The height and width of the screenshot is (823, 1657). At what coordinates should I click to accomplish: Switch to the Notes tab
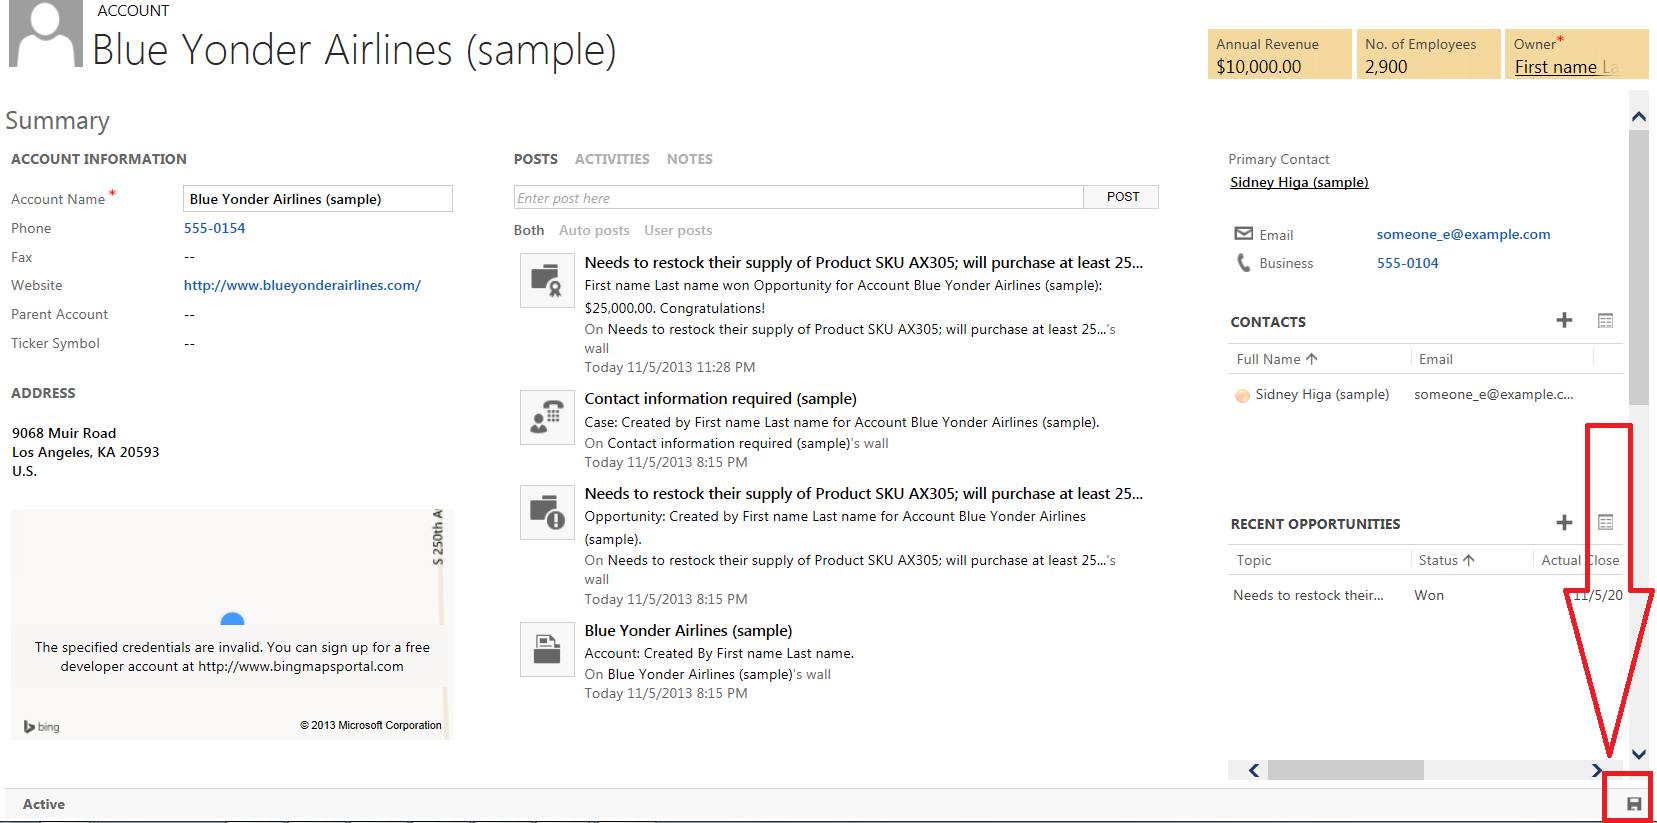click(689, 159)
